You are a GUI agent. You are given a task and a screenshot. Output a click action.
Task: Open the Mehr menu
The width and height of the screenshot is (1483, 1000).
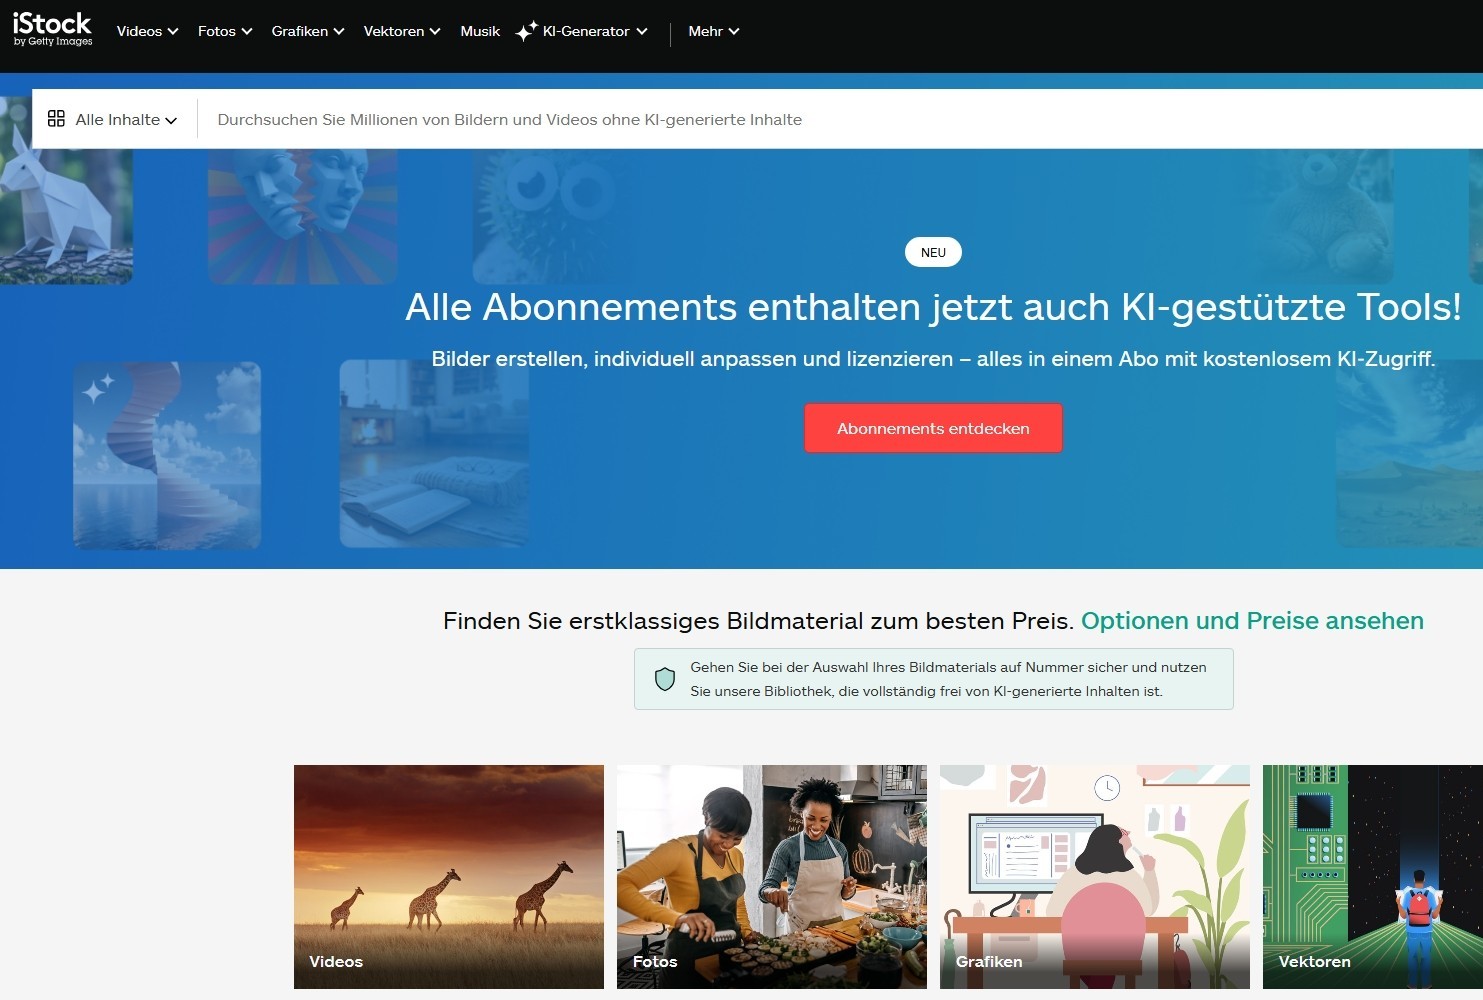pos(714,31)
